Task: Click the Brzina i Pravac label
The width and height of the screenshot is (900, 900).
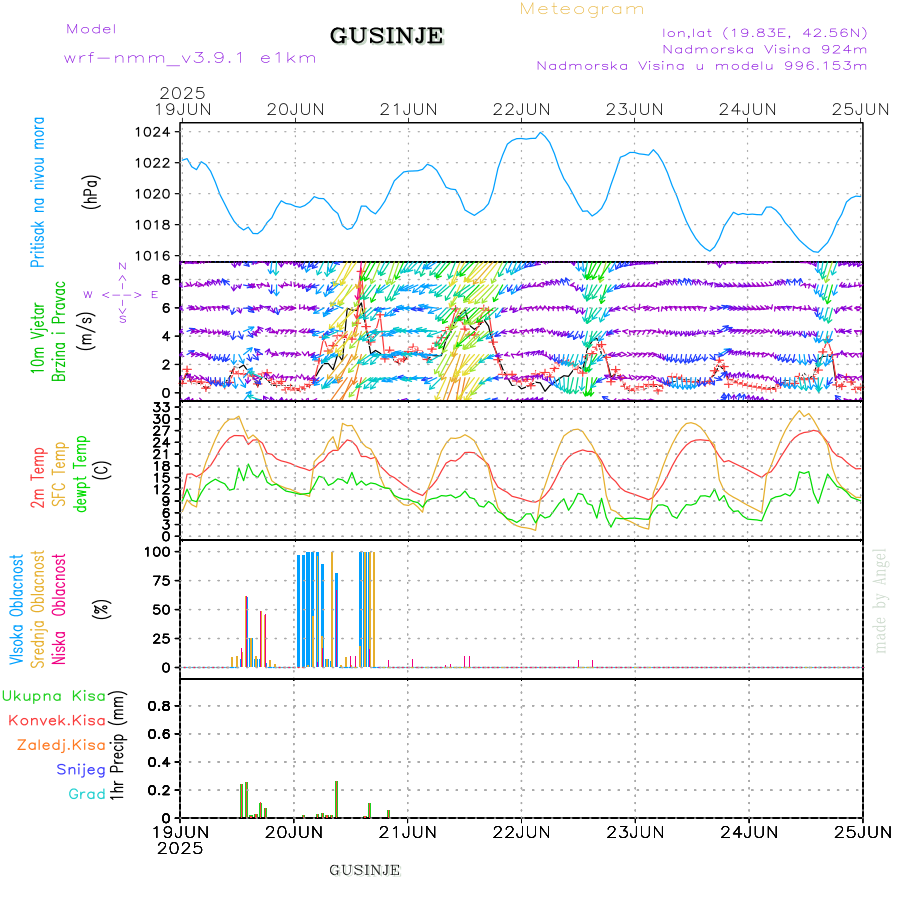Action: pos(59,331)
